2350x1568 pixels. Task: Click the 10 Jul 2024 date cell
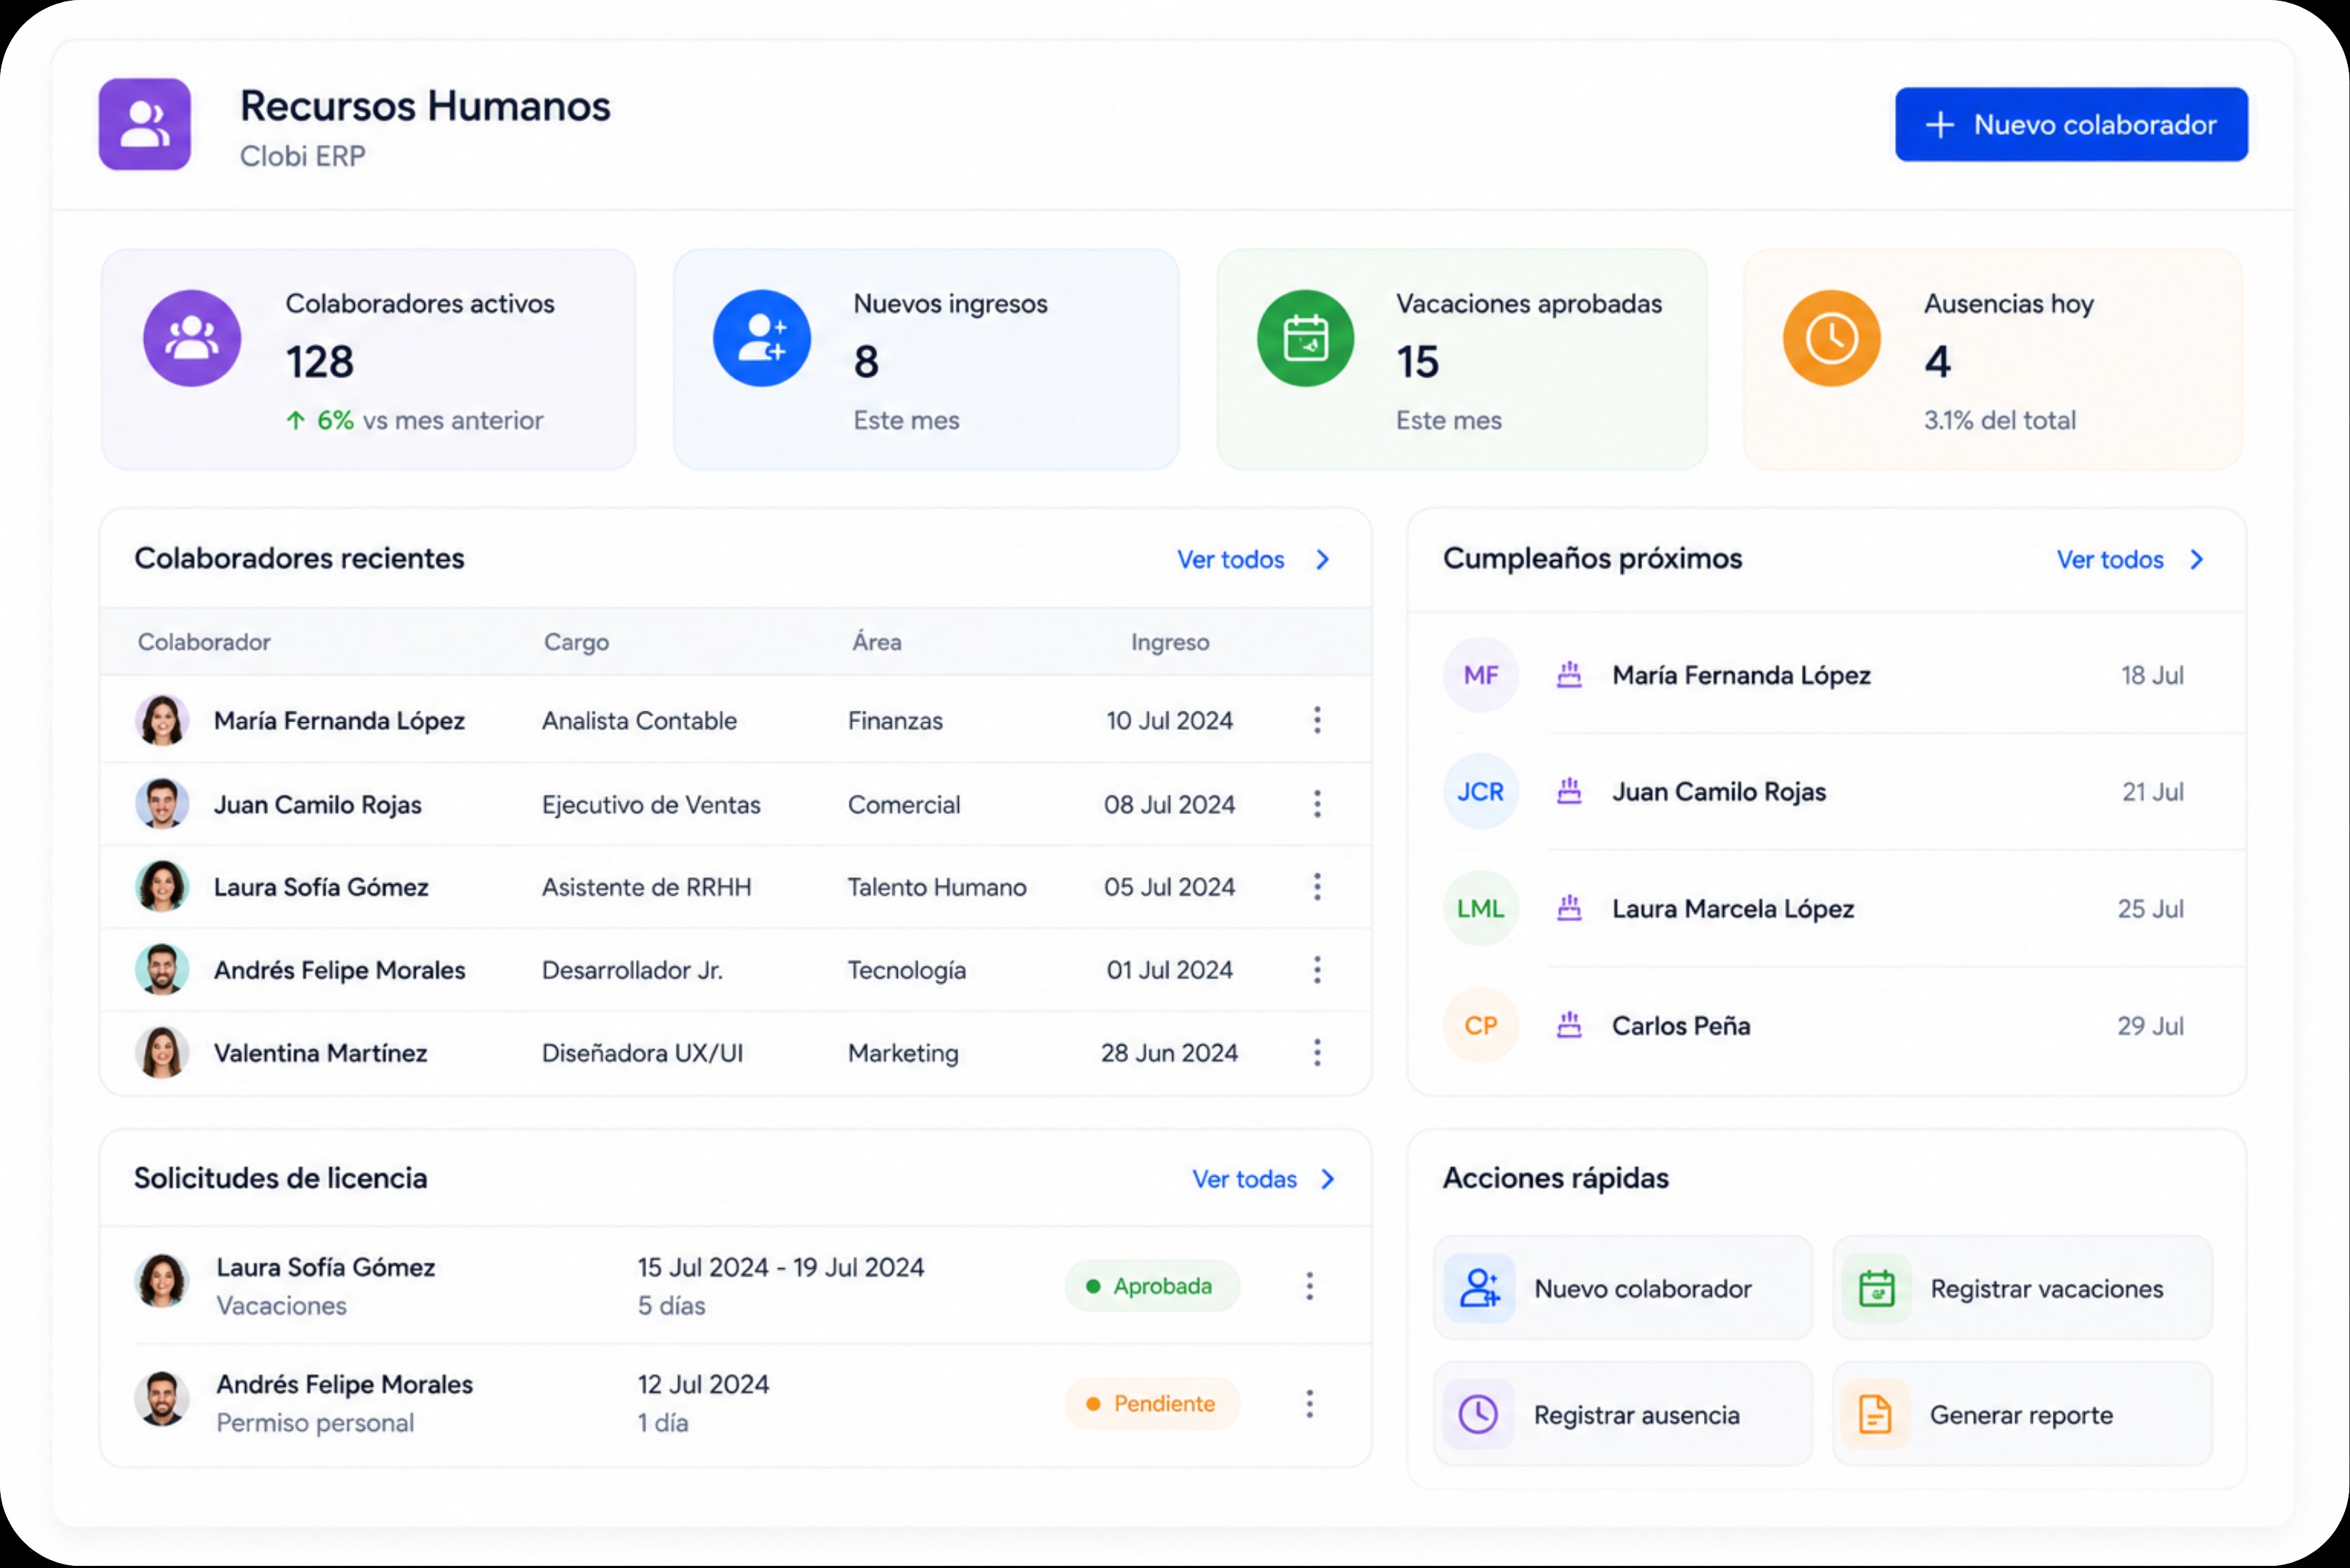(x=1169, y=721)
